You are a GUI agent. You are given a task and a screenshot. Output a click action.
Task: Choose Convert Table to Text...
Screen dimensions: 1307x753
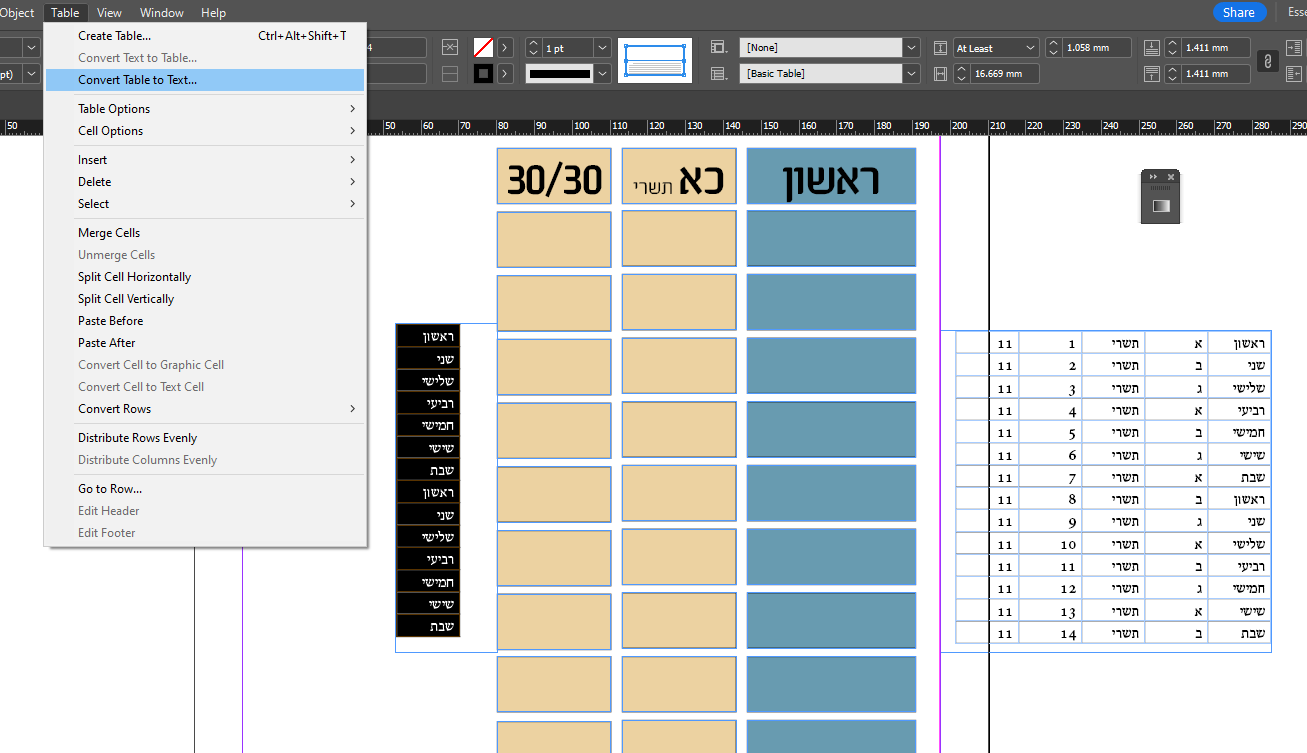click(205, 80)
